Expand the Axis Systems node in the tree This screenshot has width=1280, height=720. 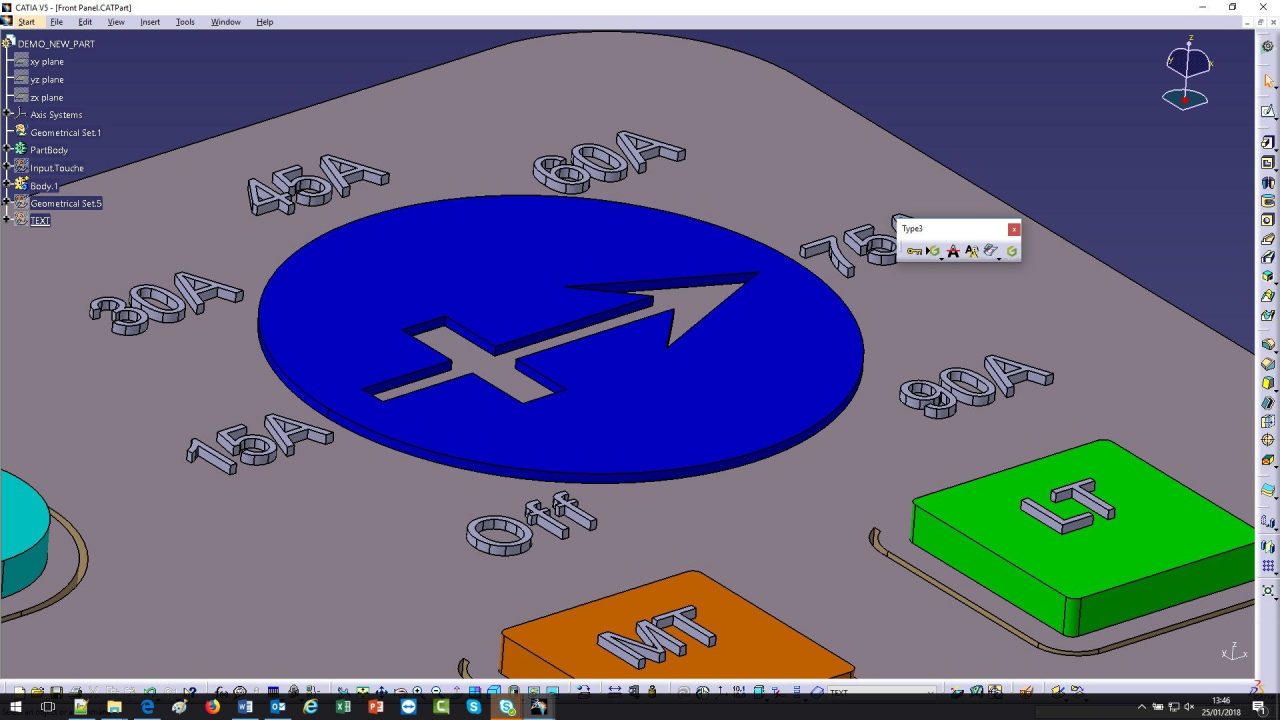[7, 114]
